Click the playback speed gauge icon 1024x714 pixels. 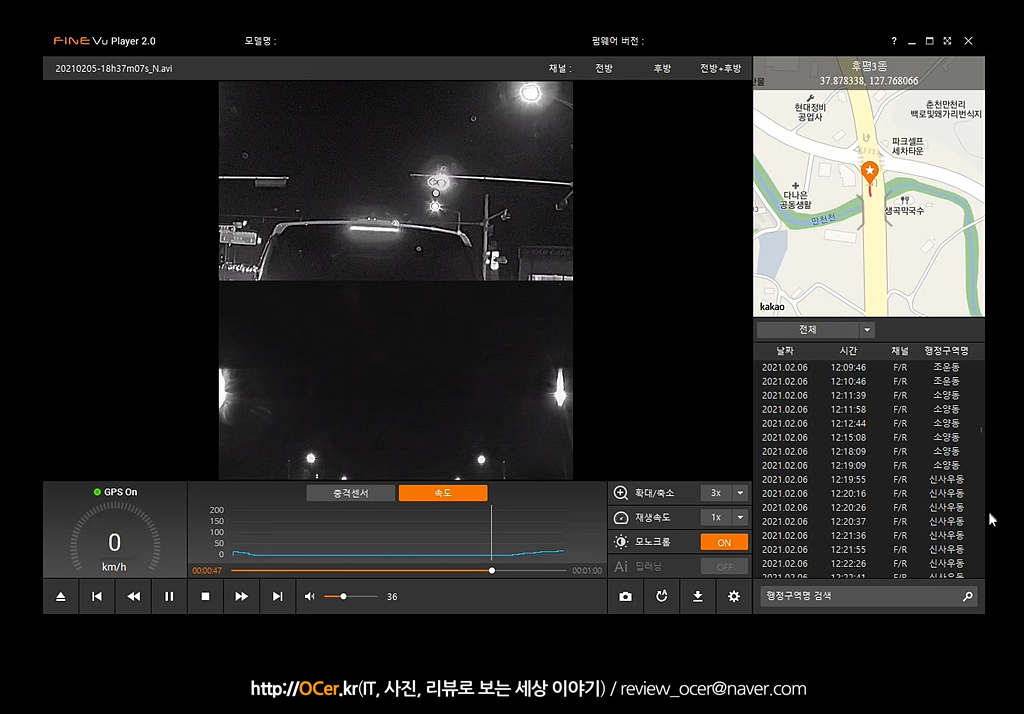pyautogui.click(x=621, y=517)
